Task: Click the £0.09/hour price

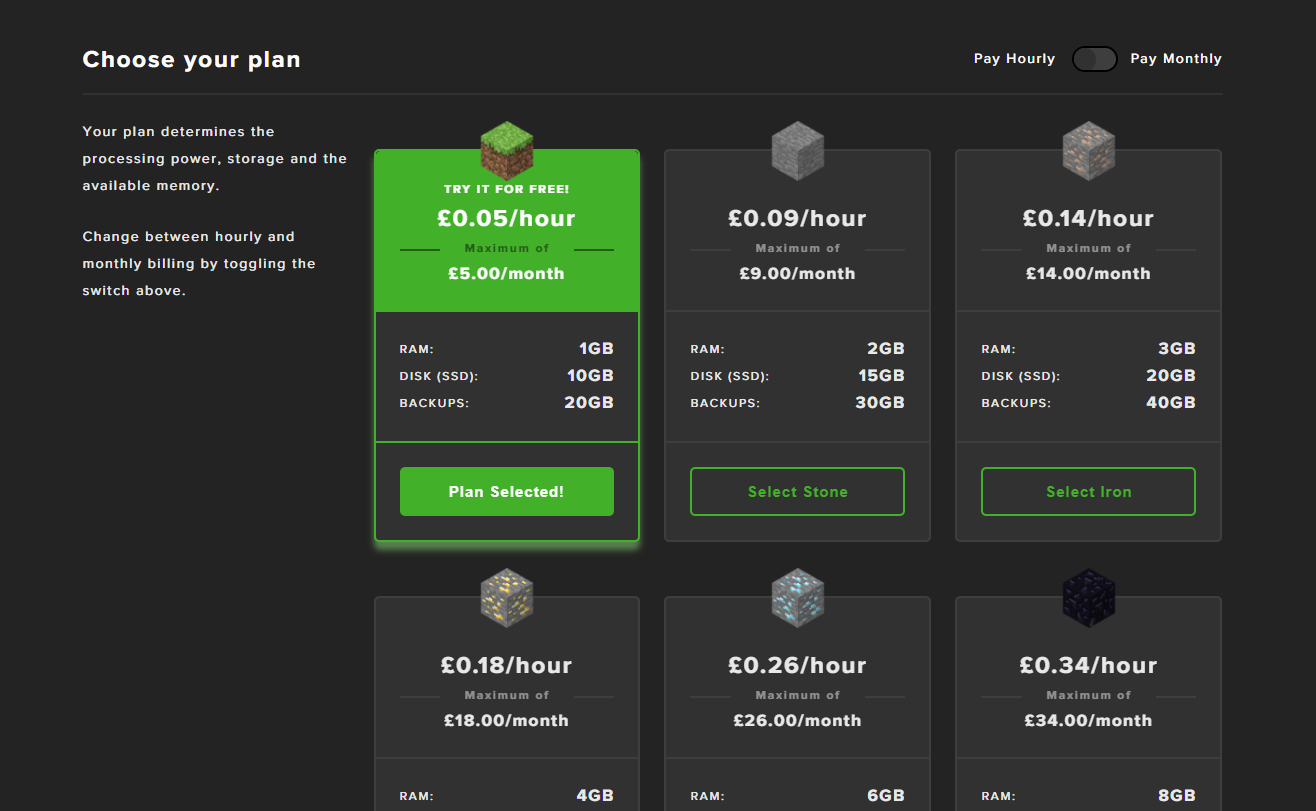Action: click(798, 218)
